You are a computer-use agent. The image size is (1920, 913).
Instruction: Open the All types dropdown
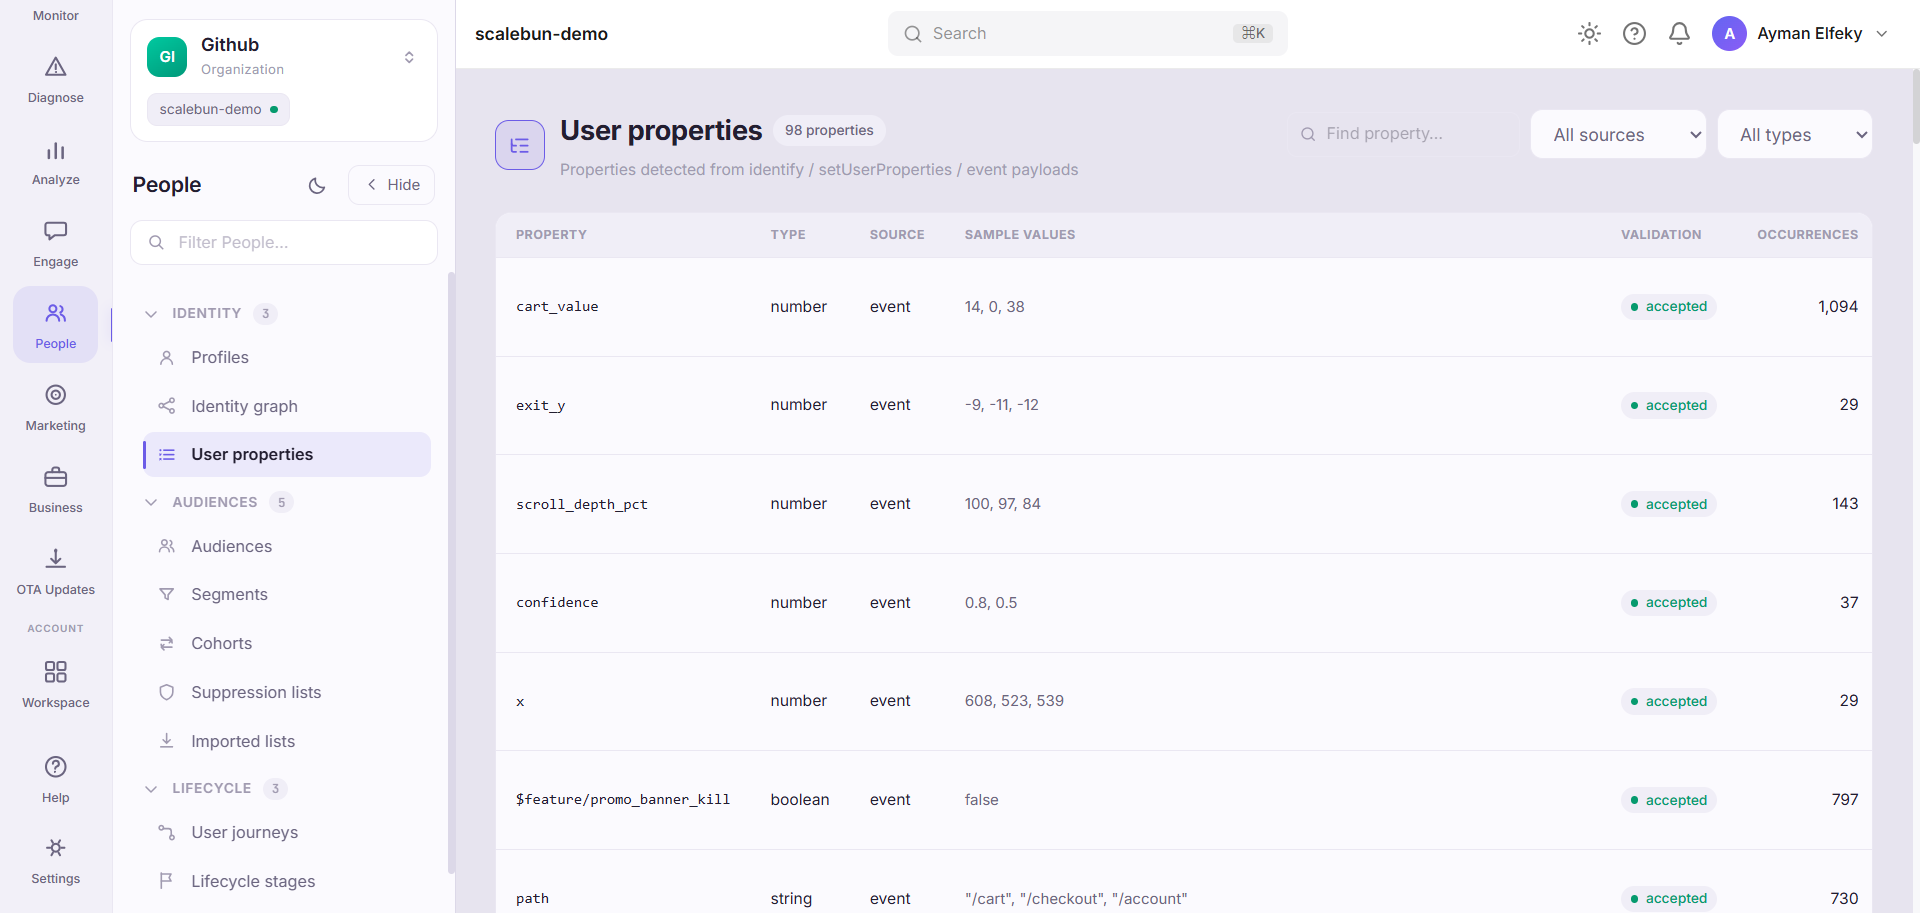tap(1794, 134)
